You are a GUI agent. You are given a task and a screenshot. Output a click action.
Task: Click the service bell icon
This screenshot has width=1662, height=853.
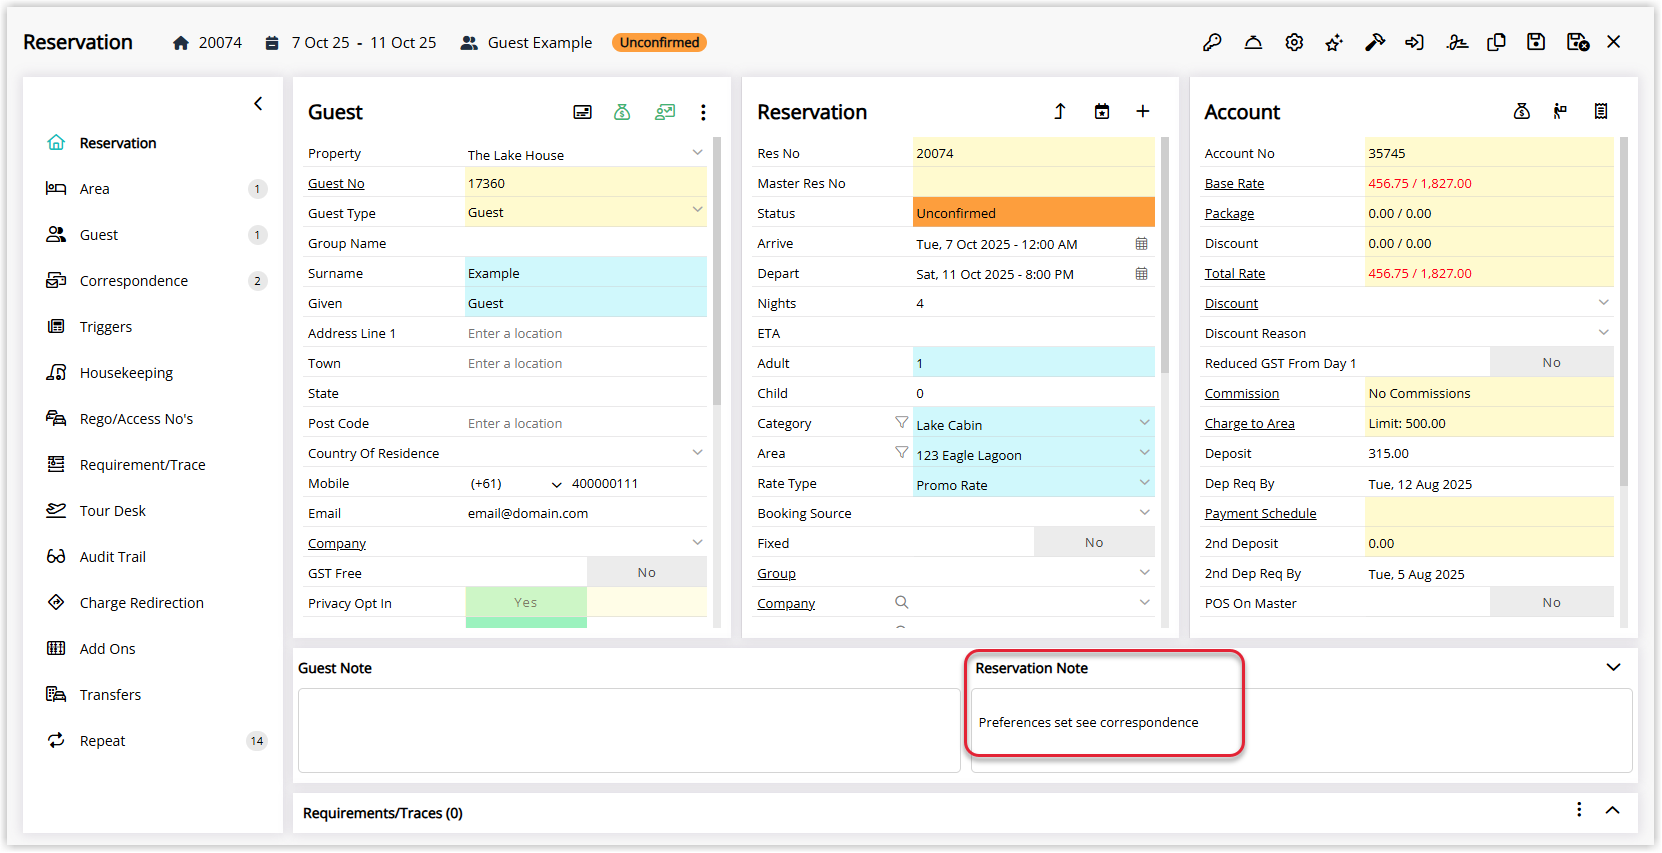pyautogui.click(x=1253, y=42)
